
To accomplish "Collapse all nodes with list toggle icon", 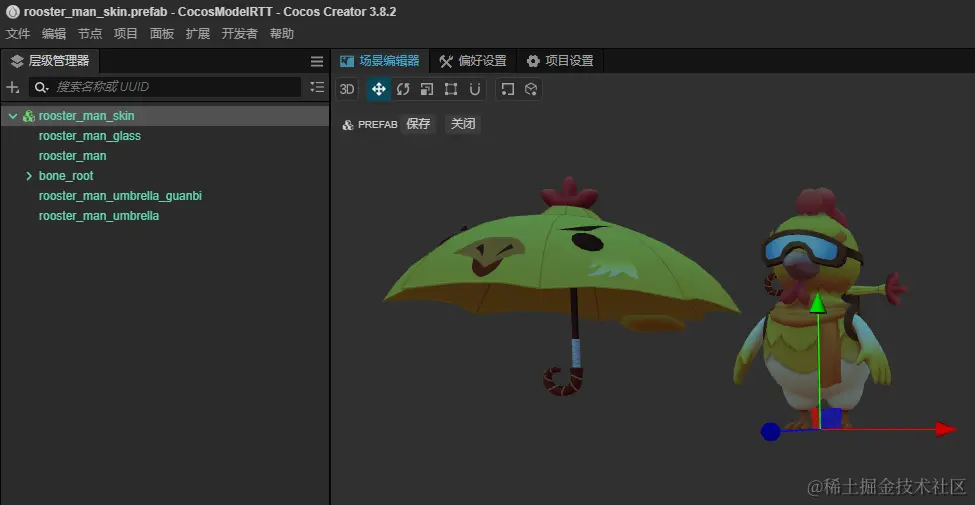I will coord(317,87).
